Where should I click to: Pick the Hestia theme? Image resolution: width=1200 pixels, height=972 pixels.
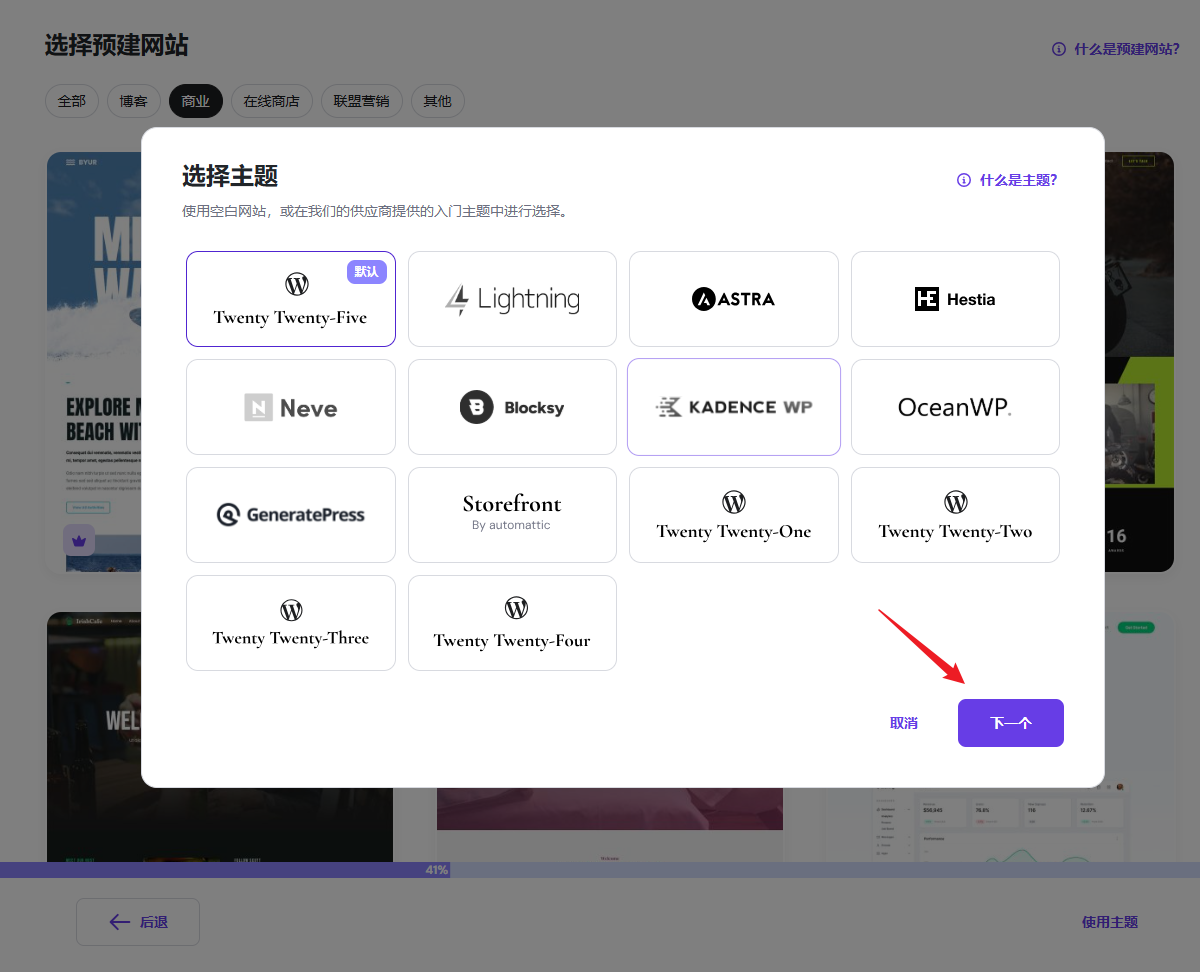(955, 299)
